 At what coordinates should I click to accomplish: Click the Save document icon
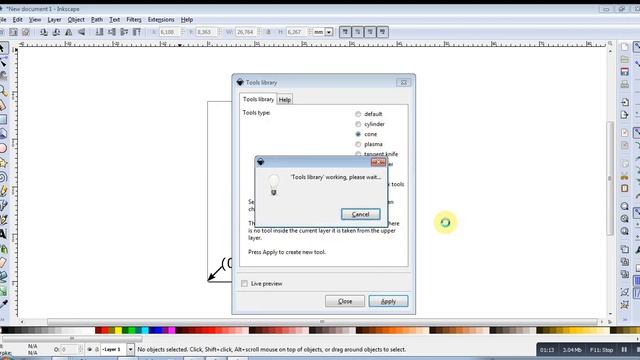[624, 72]
